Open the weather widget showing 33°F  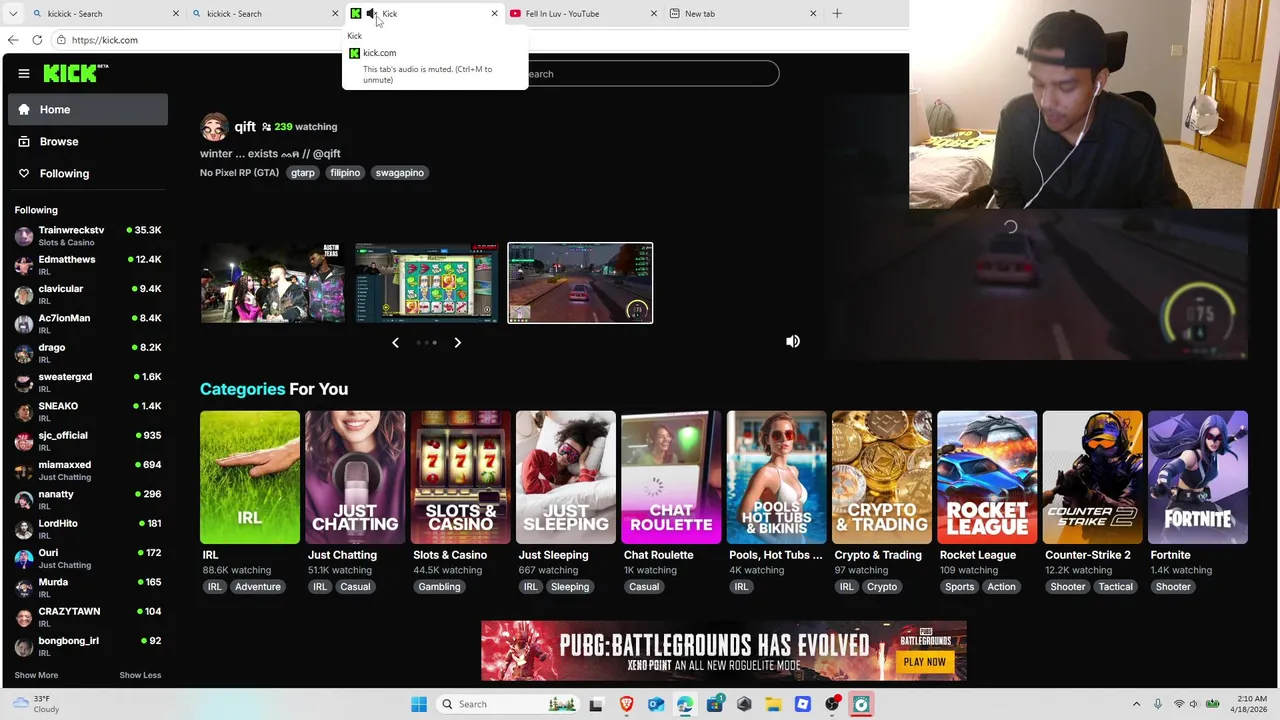(36, 704)
